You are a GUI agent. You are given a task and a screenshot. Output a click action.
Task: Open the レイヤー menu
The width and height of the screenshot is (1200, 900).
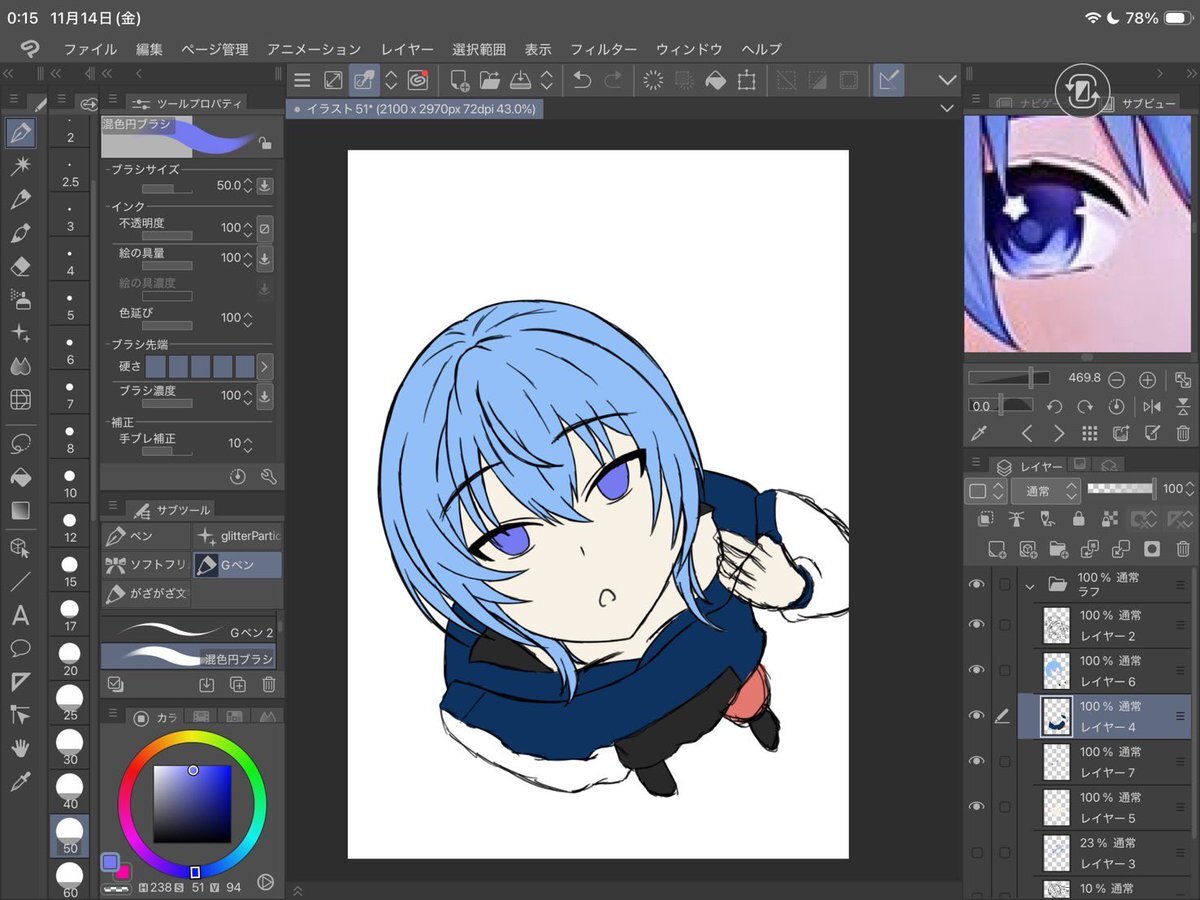tap(407, 49)
